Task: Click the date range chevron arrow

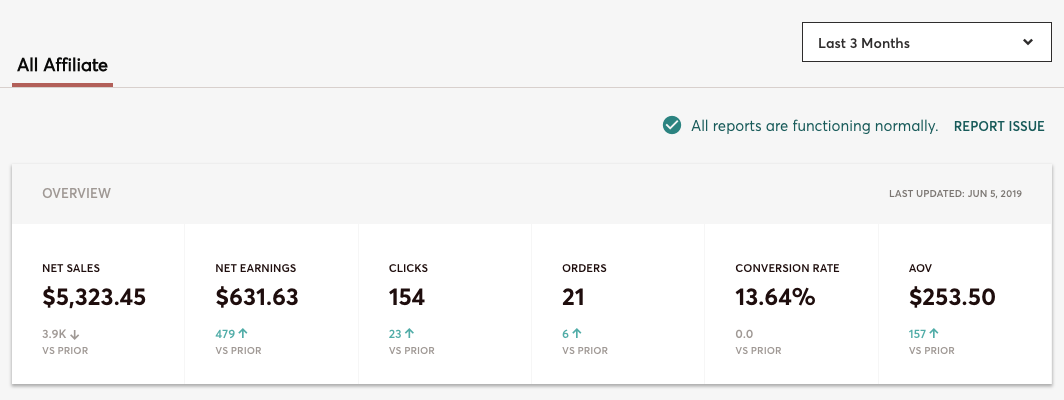Action: pyautogui.click(x=1028, y=43)
